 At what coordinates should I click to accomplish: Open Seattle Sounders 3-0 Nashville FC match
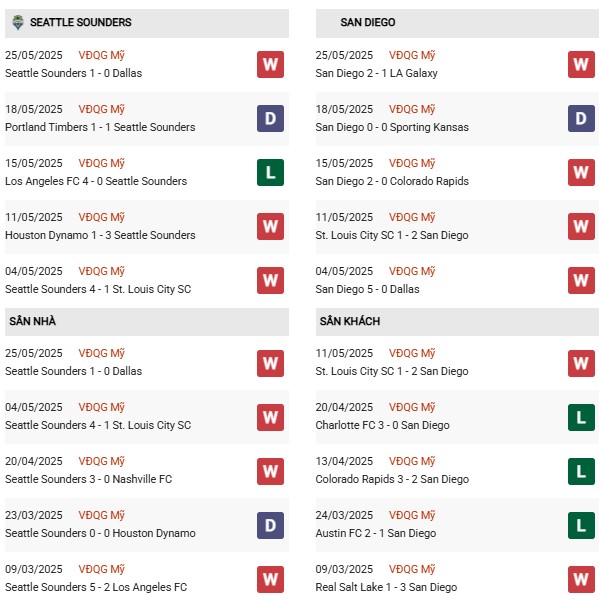coord(89,479)
